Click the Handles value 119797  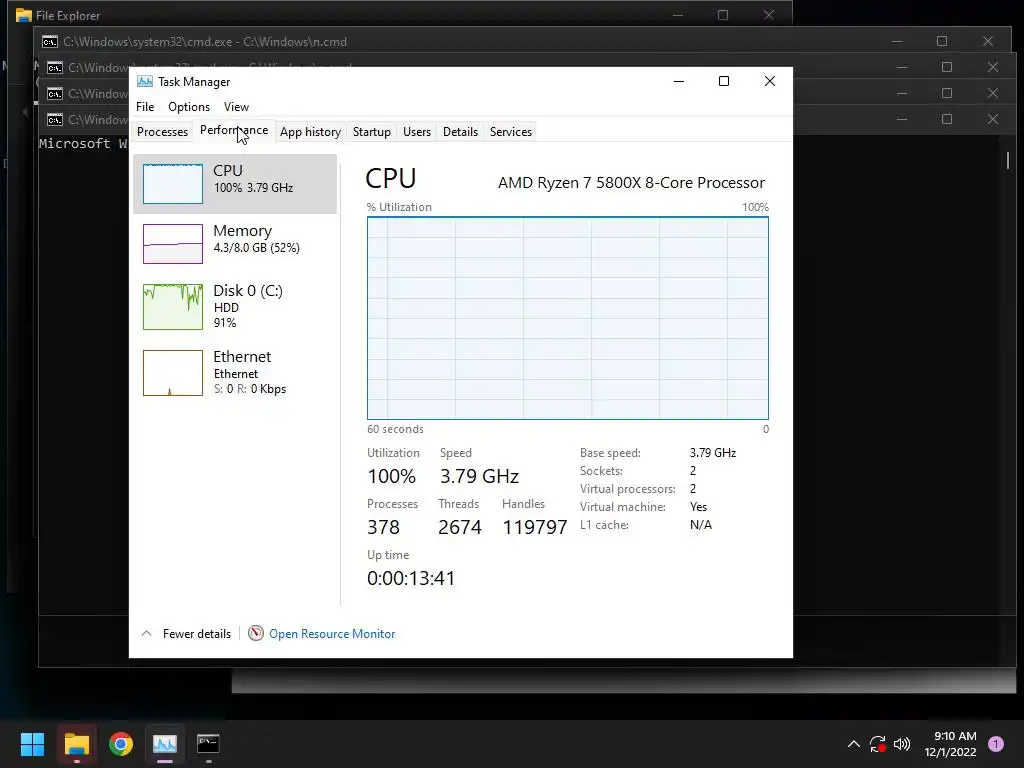click(x=535, y=527)
